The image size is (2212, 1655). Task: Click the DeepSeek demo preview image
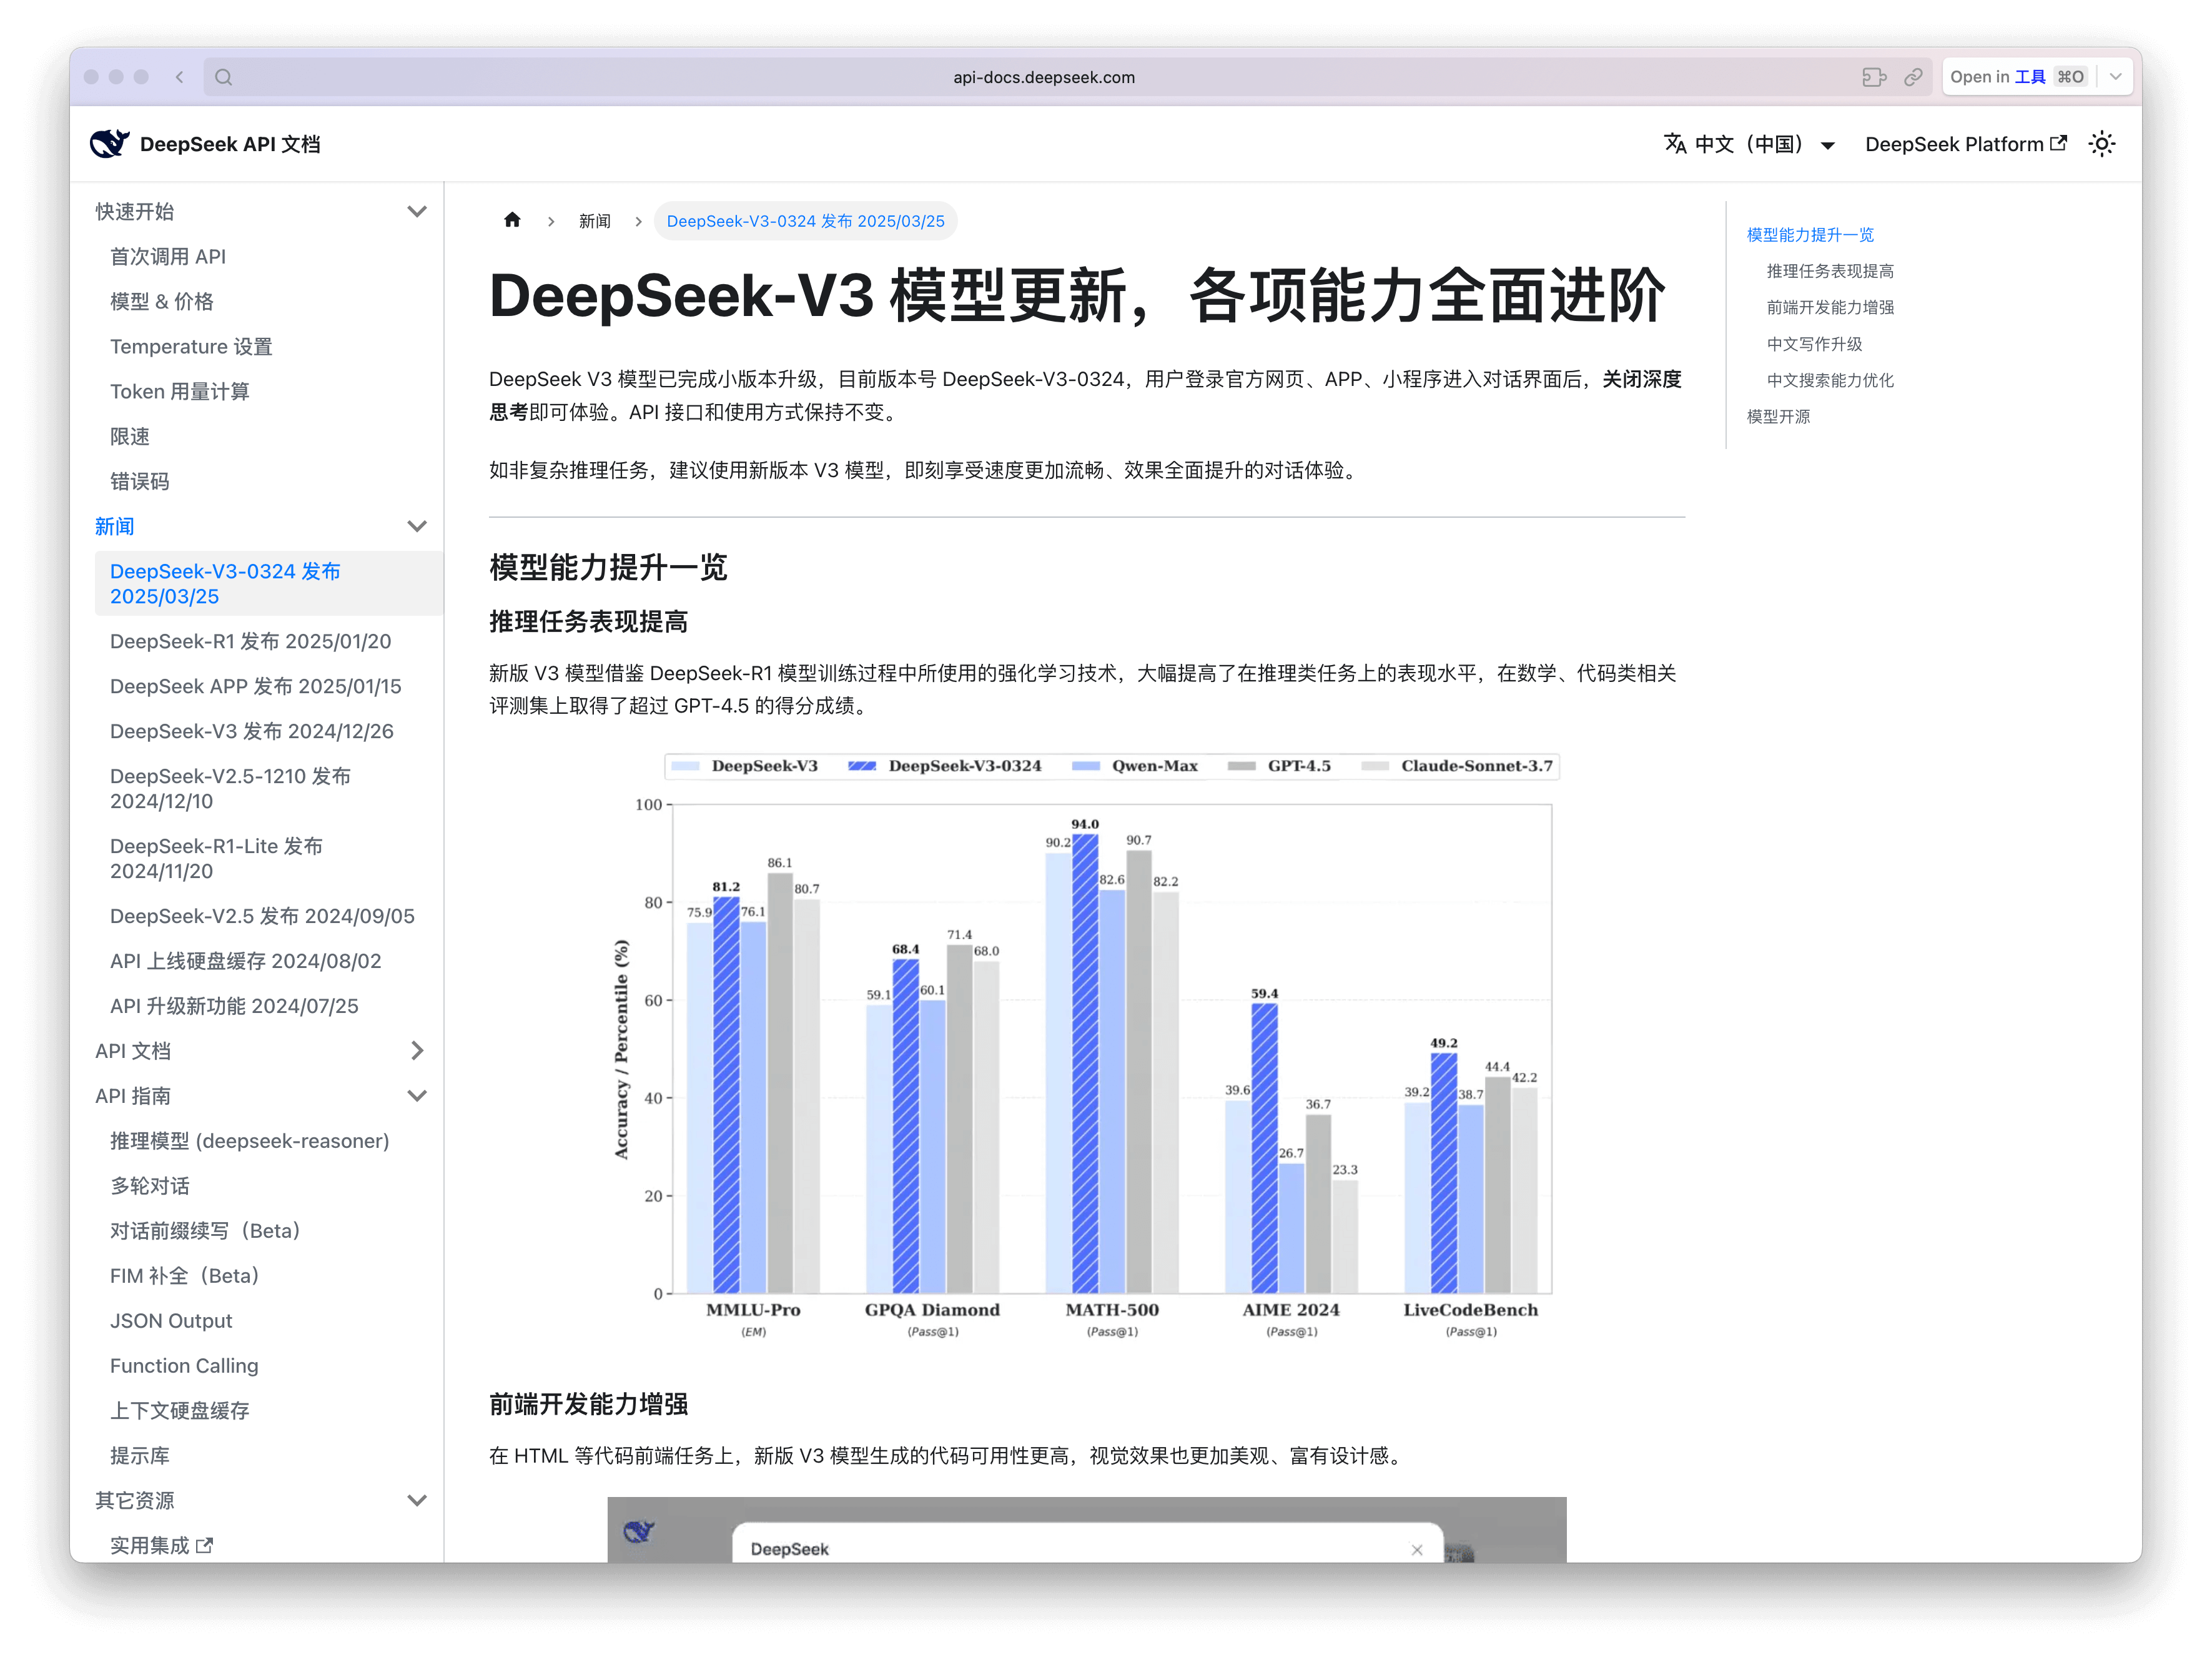click(1086, 1530)
